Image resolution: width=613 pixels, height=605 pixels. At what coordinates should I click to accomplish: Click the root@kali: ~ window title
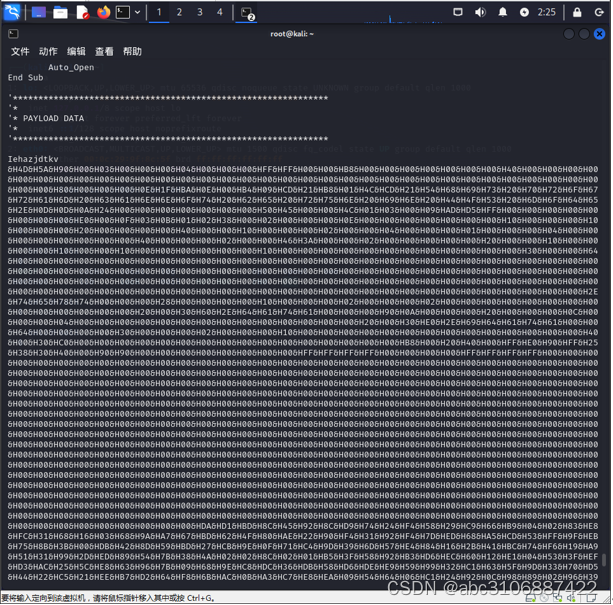(x=292, y=34)
